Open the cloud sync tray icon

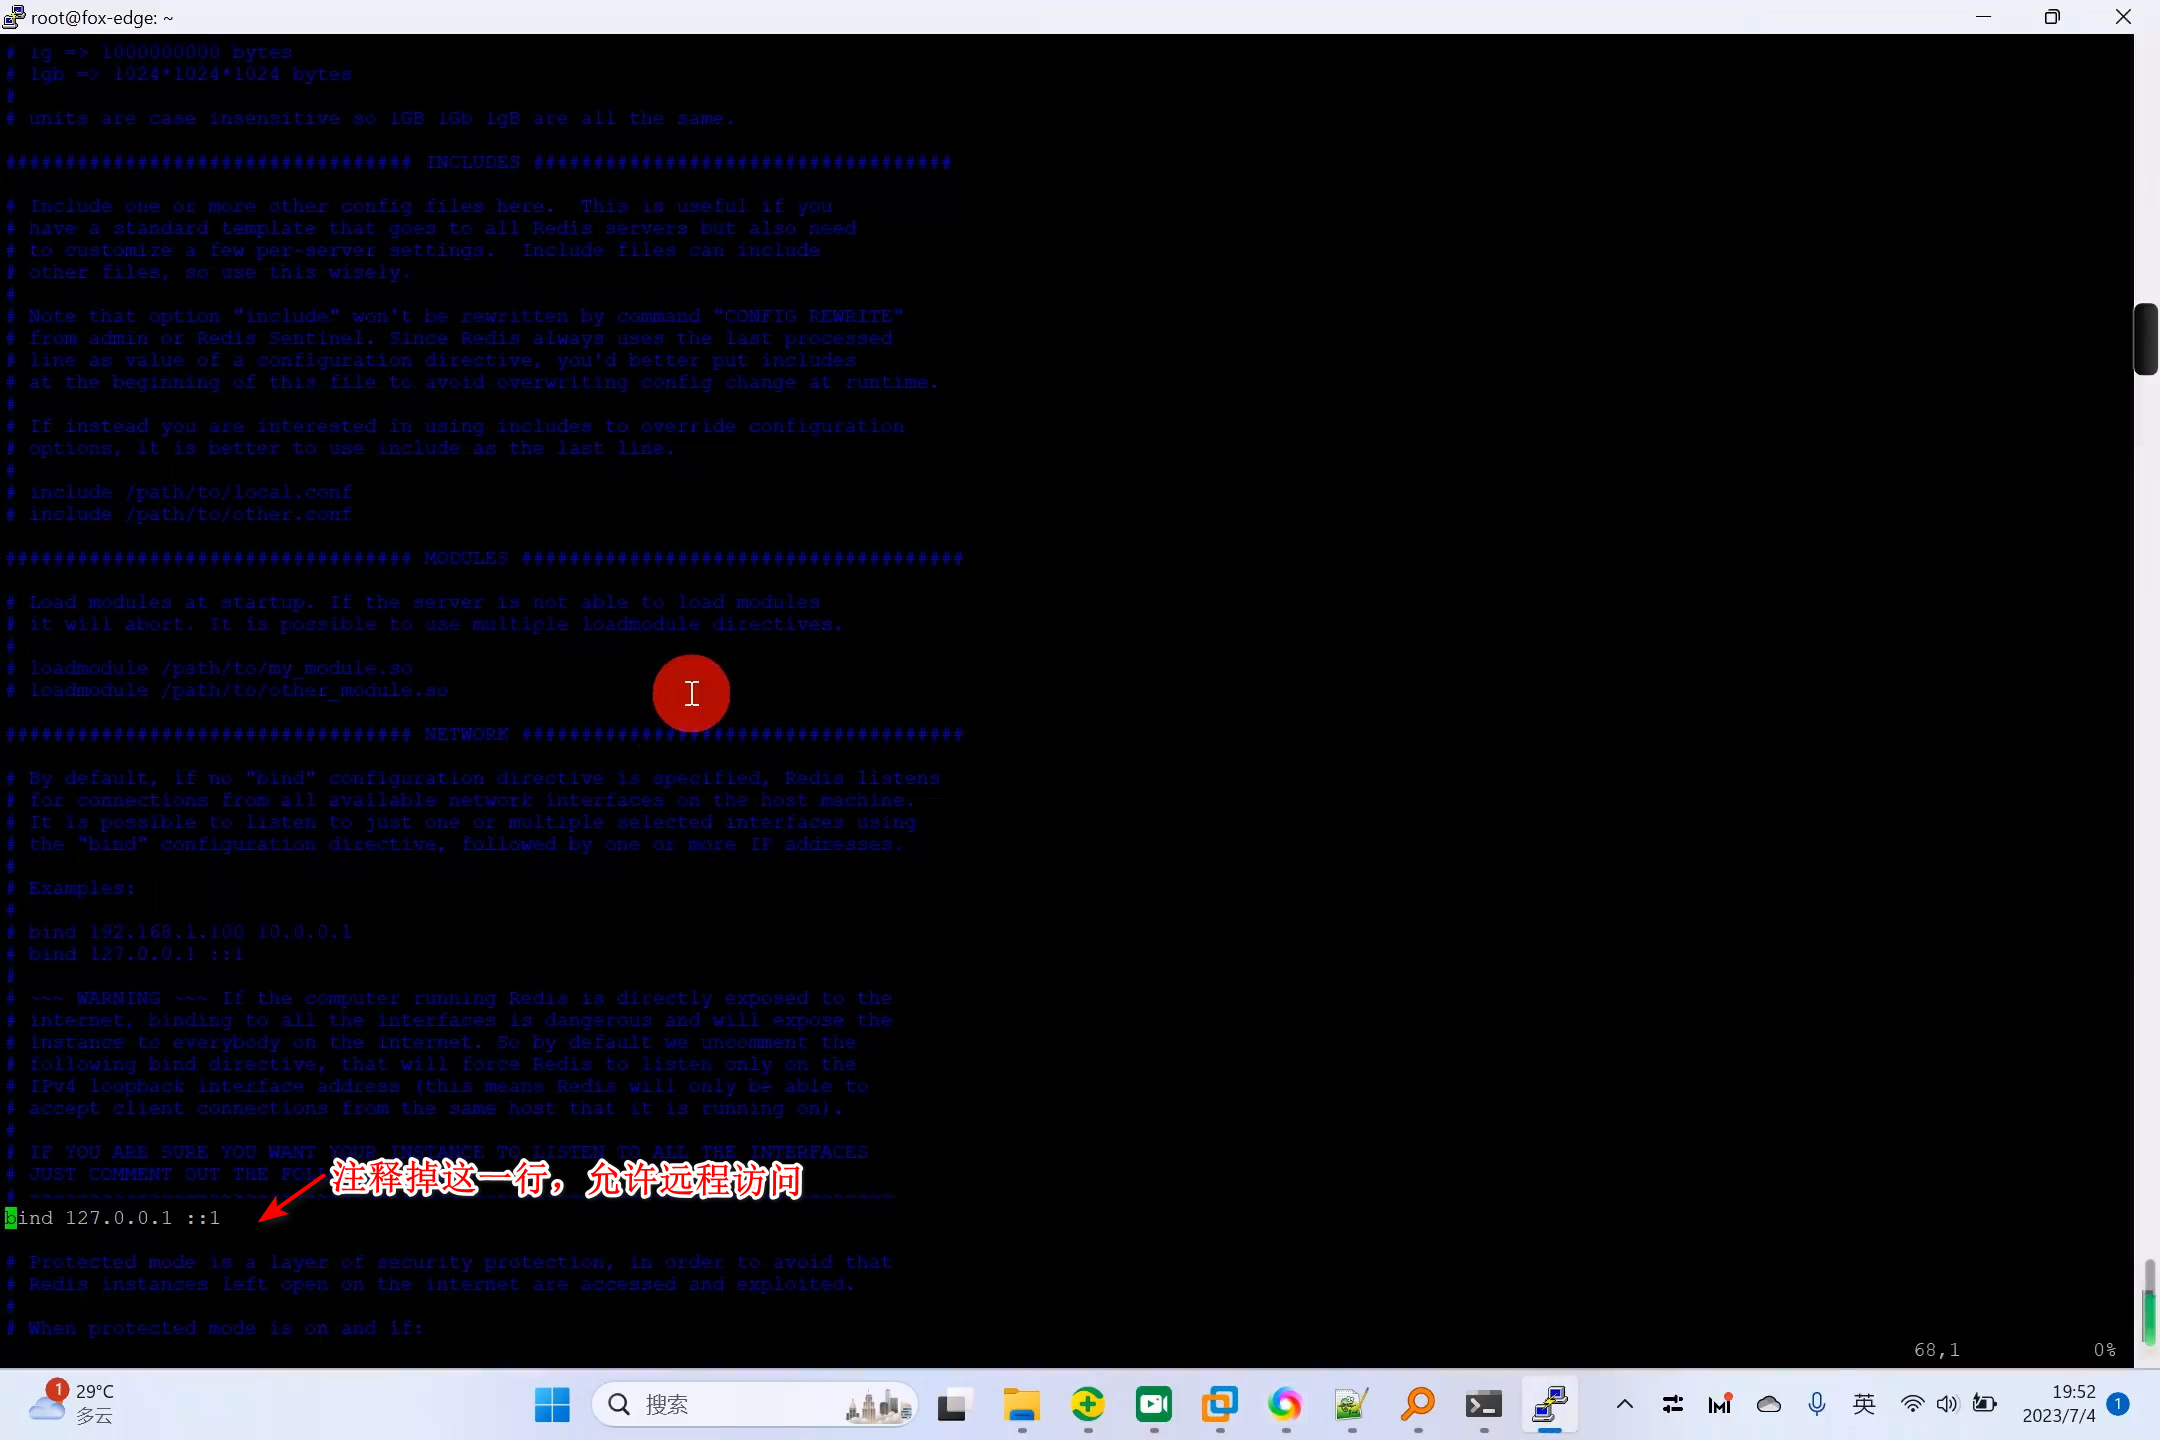pyautogui.click(x=1769, y=1405)
